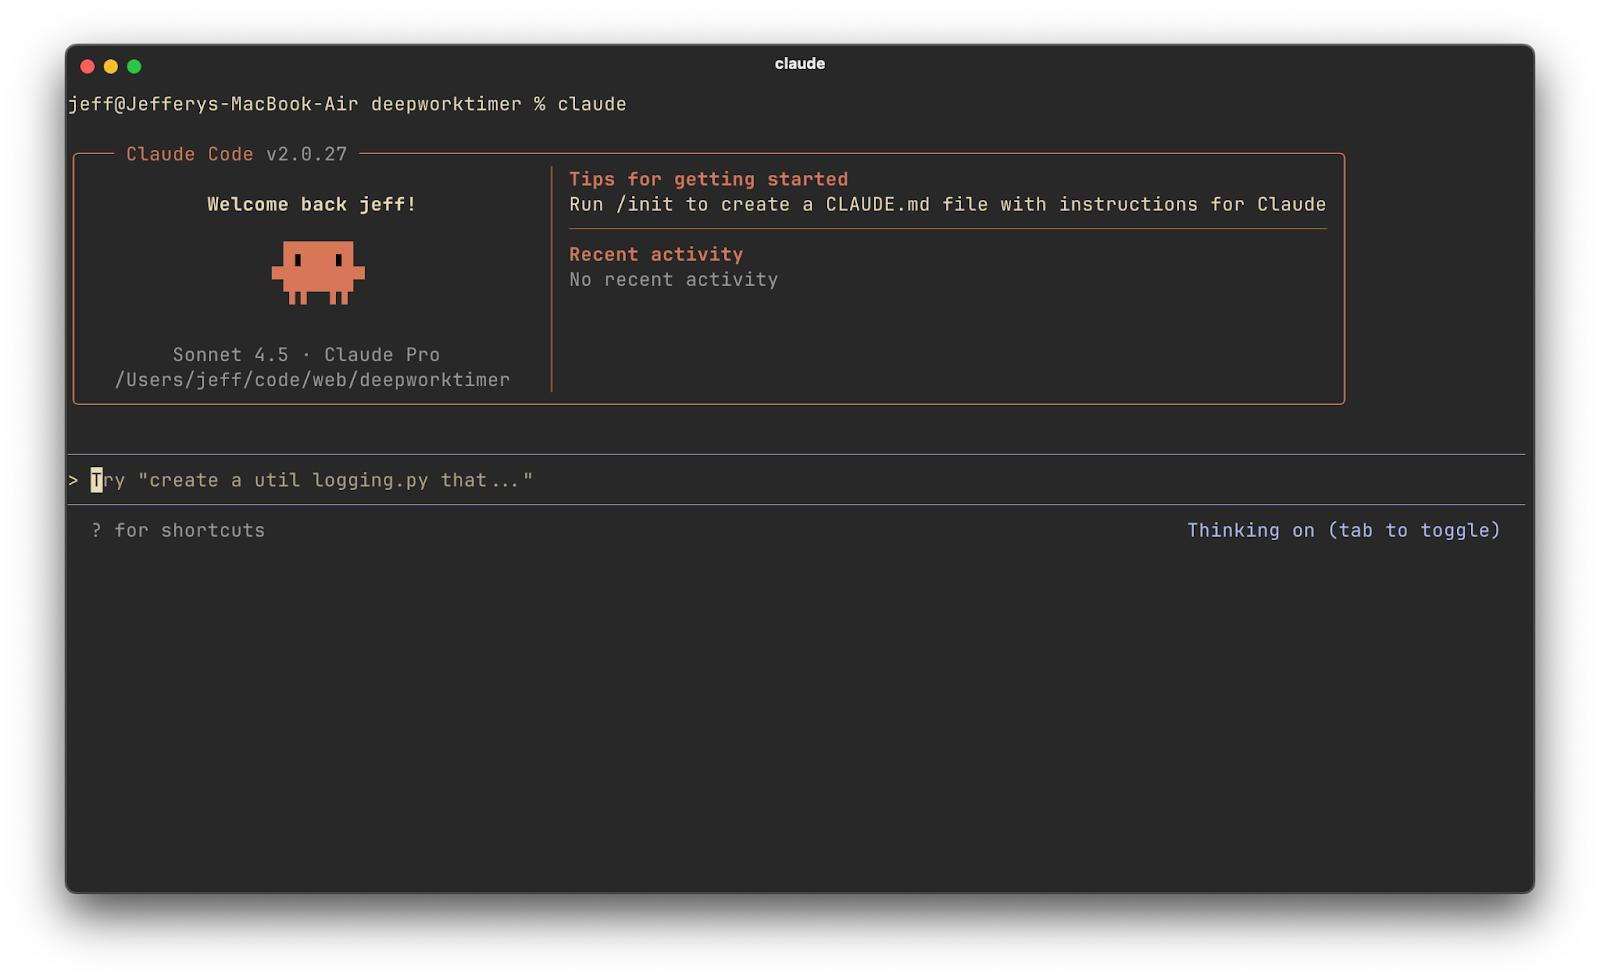
Task: Click the yellow minimize window button
Action: [111, 66]
